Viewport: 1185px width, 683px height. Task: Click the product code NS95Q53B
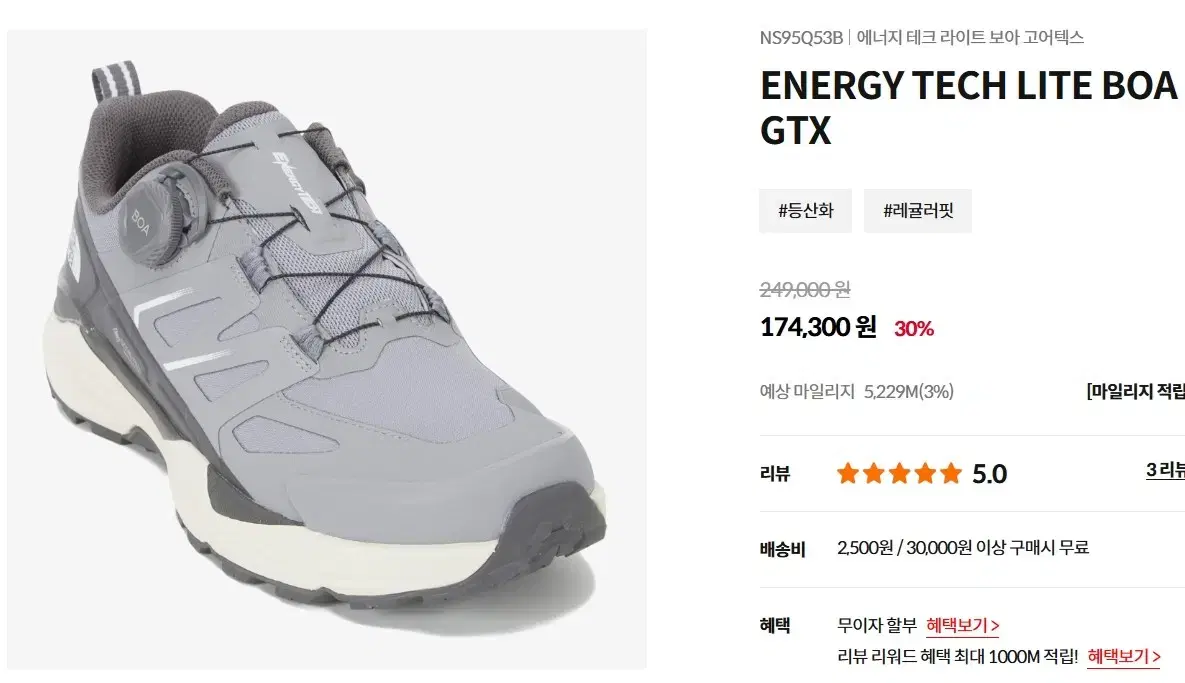pyautogui.click(x=801, y=37)
